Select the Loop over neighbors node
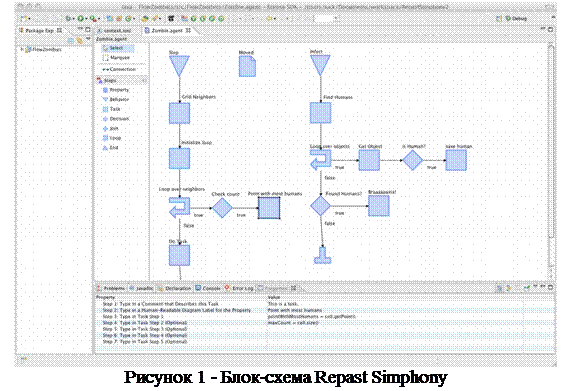 pos(179,207)
